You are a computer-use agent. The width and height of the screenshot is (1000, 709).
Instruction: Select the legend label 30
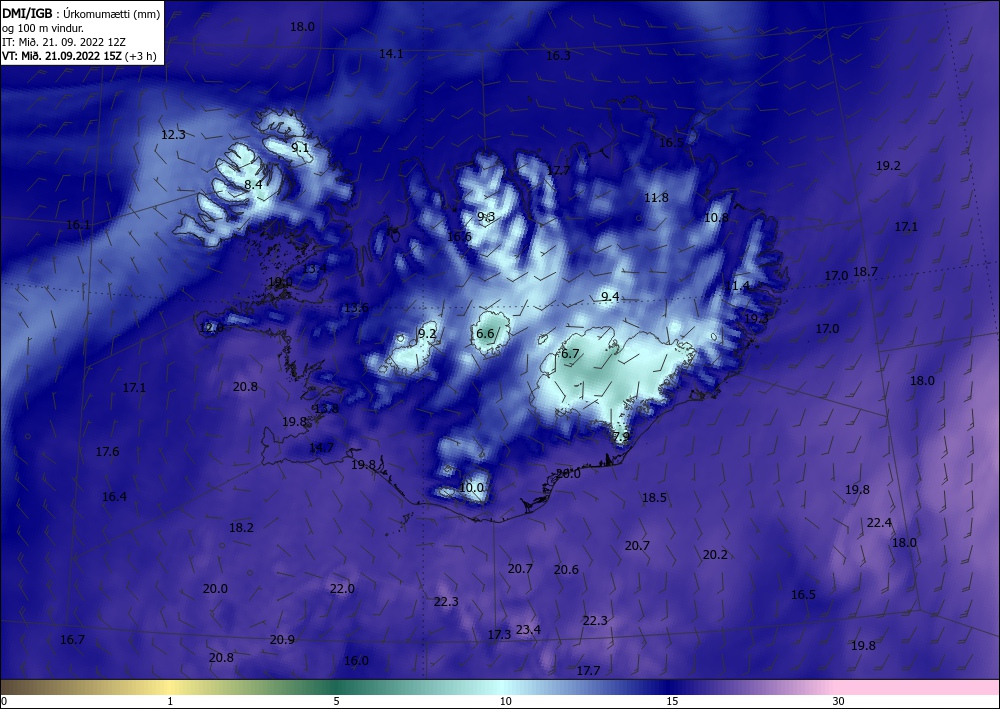(839, 701)
